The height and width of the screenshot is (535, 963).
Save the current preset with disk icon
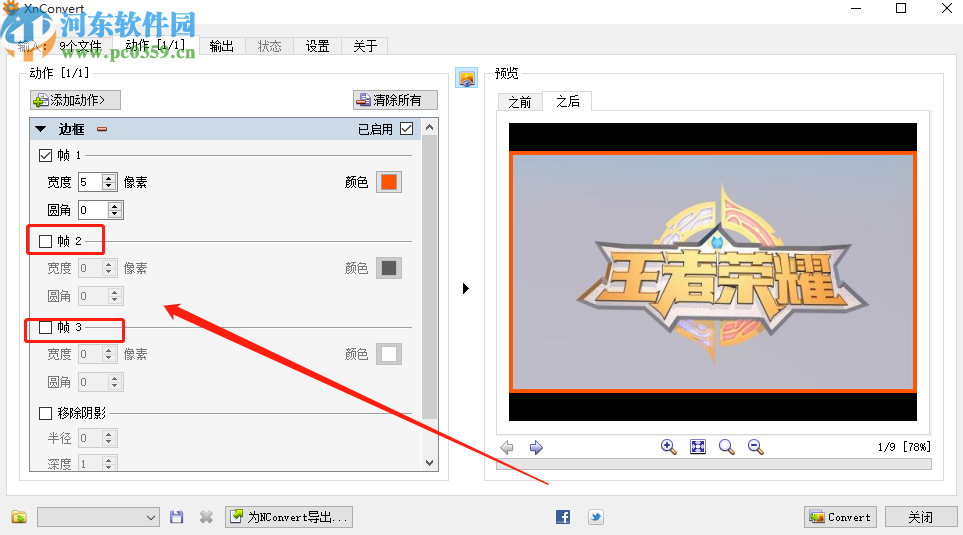[177, 517]
